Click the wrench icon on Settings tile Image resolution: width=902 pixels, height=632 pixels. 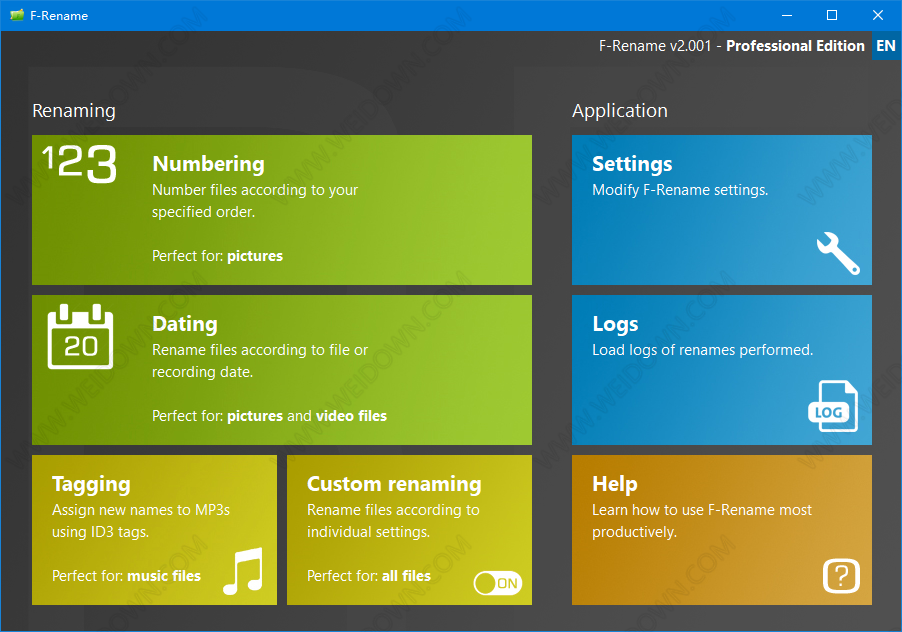[x=838, y=253]
